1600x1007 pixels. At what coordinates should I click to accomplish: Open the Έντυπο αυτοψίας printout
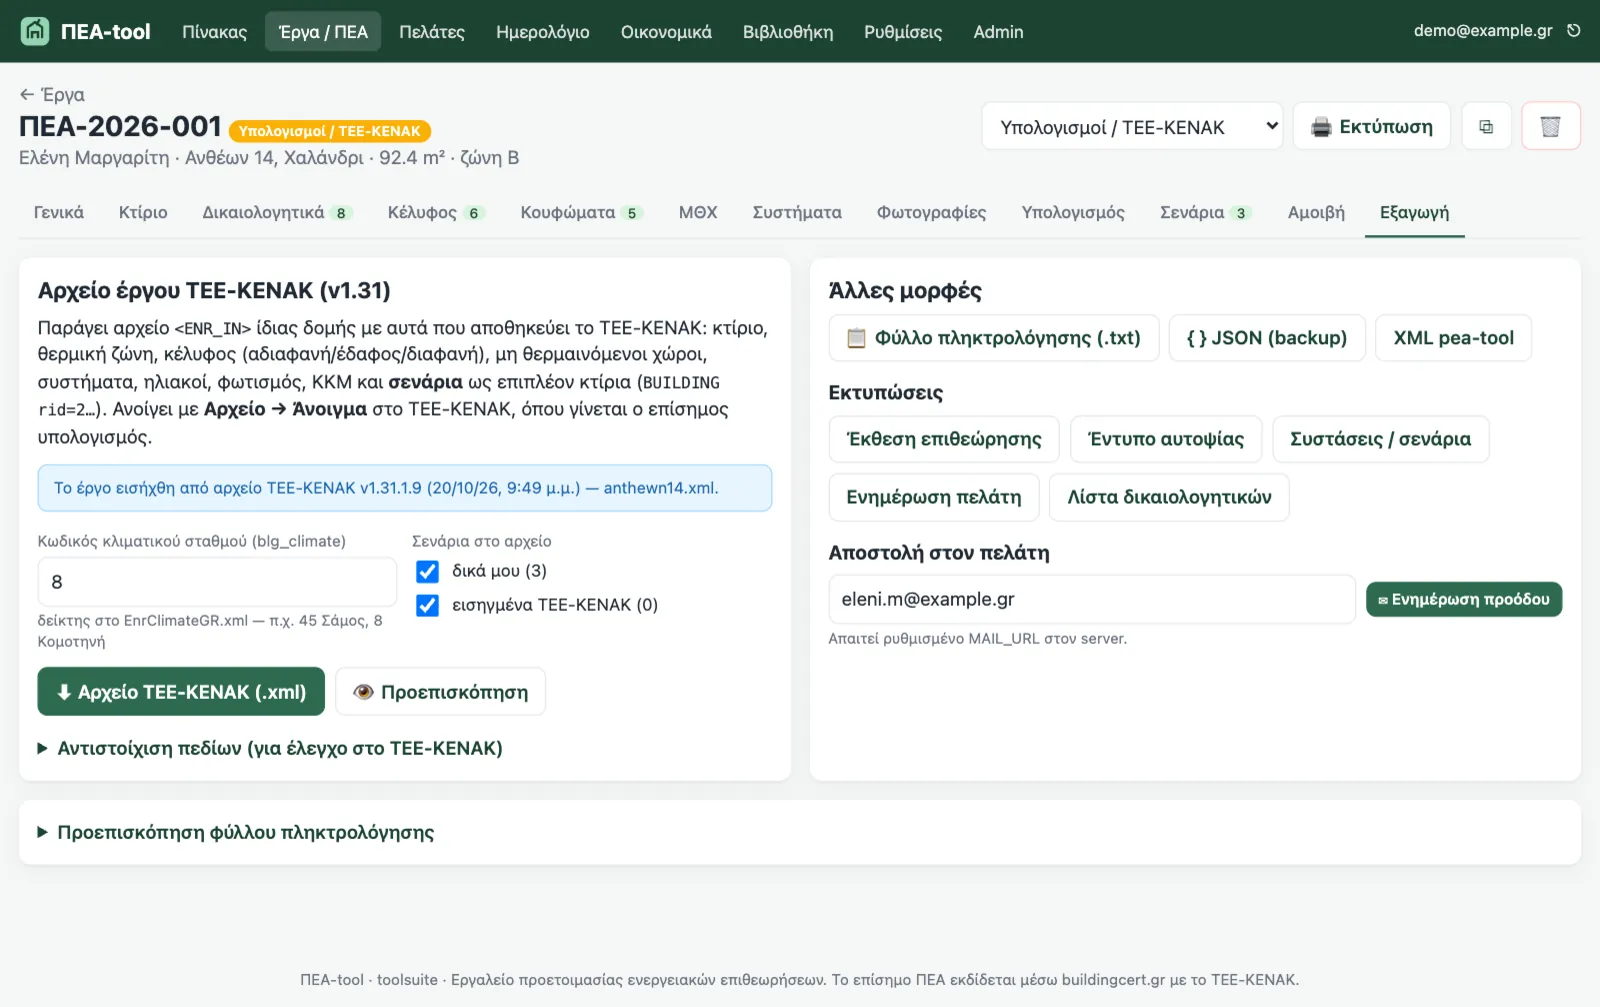pyautogui.click(x=1166, y=439)
